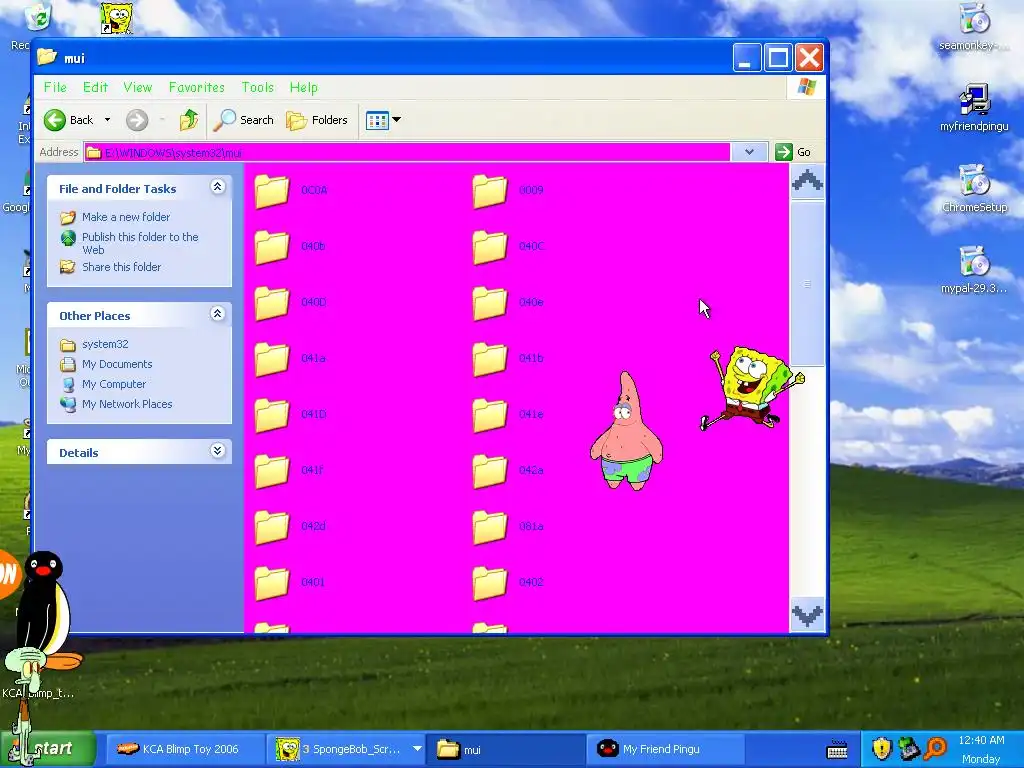Screen dimensions: 1024x768
Task: Click the magnifier icon in system tray
Action: click(936, 749)
